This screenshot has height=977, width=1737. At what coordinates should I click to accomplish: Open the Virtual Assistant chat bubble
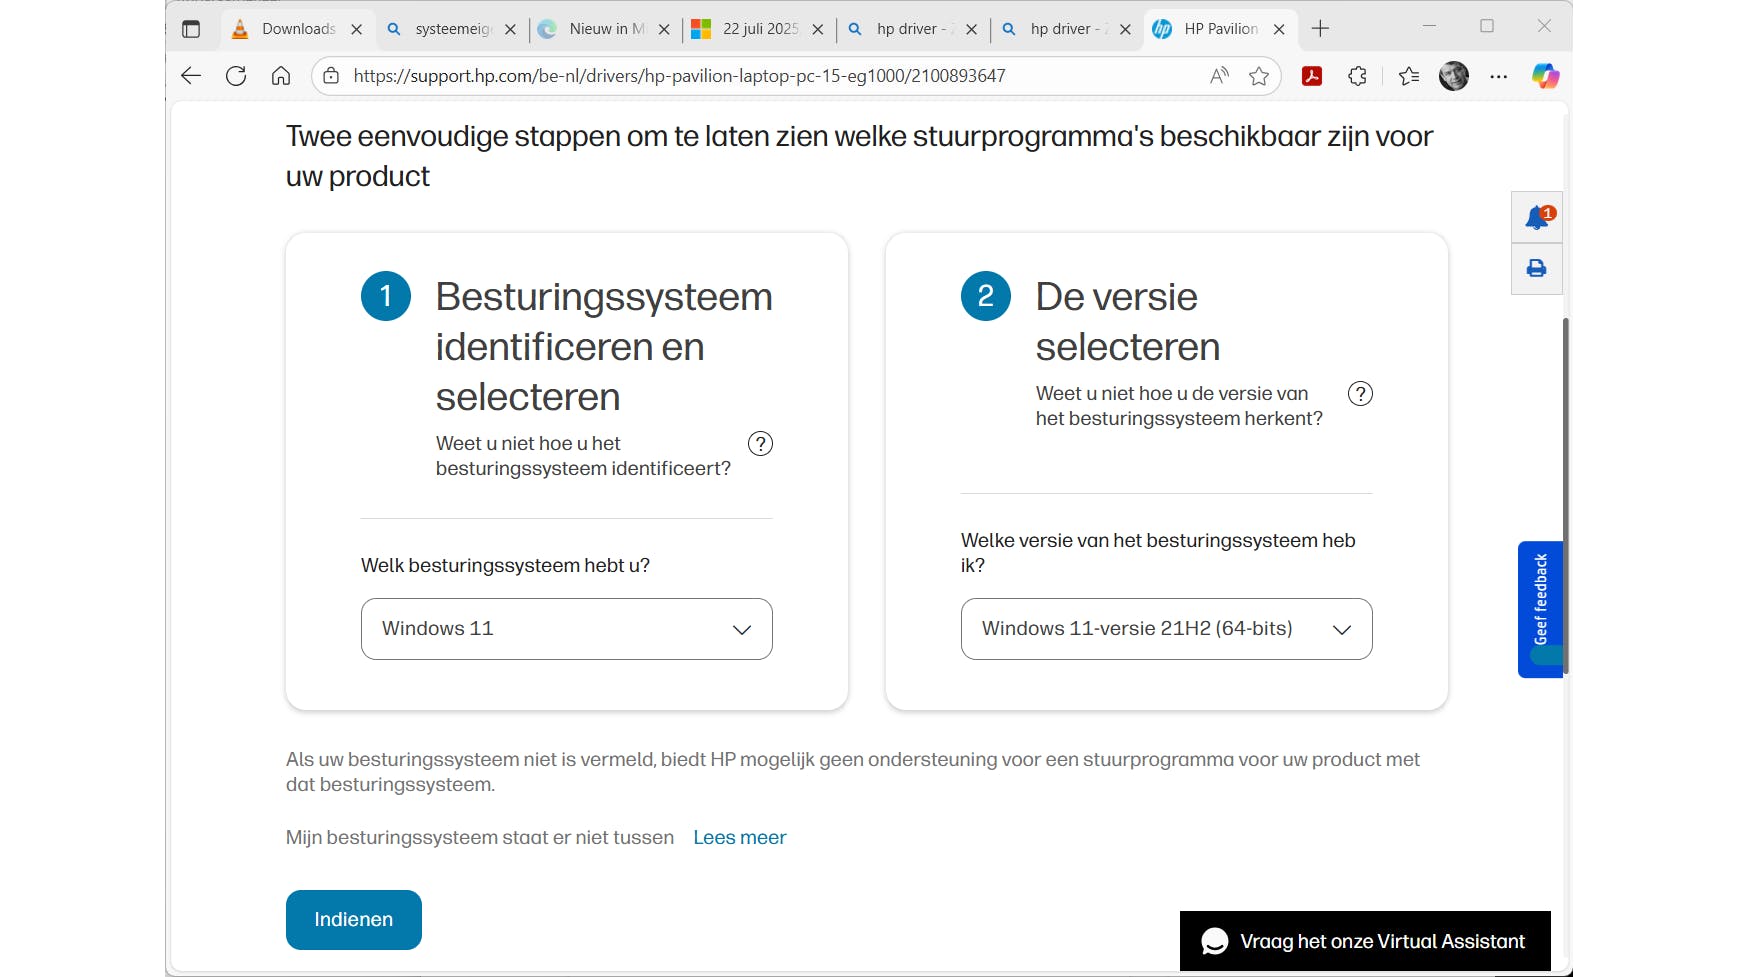1214,941
